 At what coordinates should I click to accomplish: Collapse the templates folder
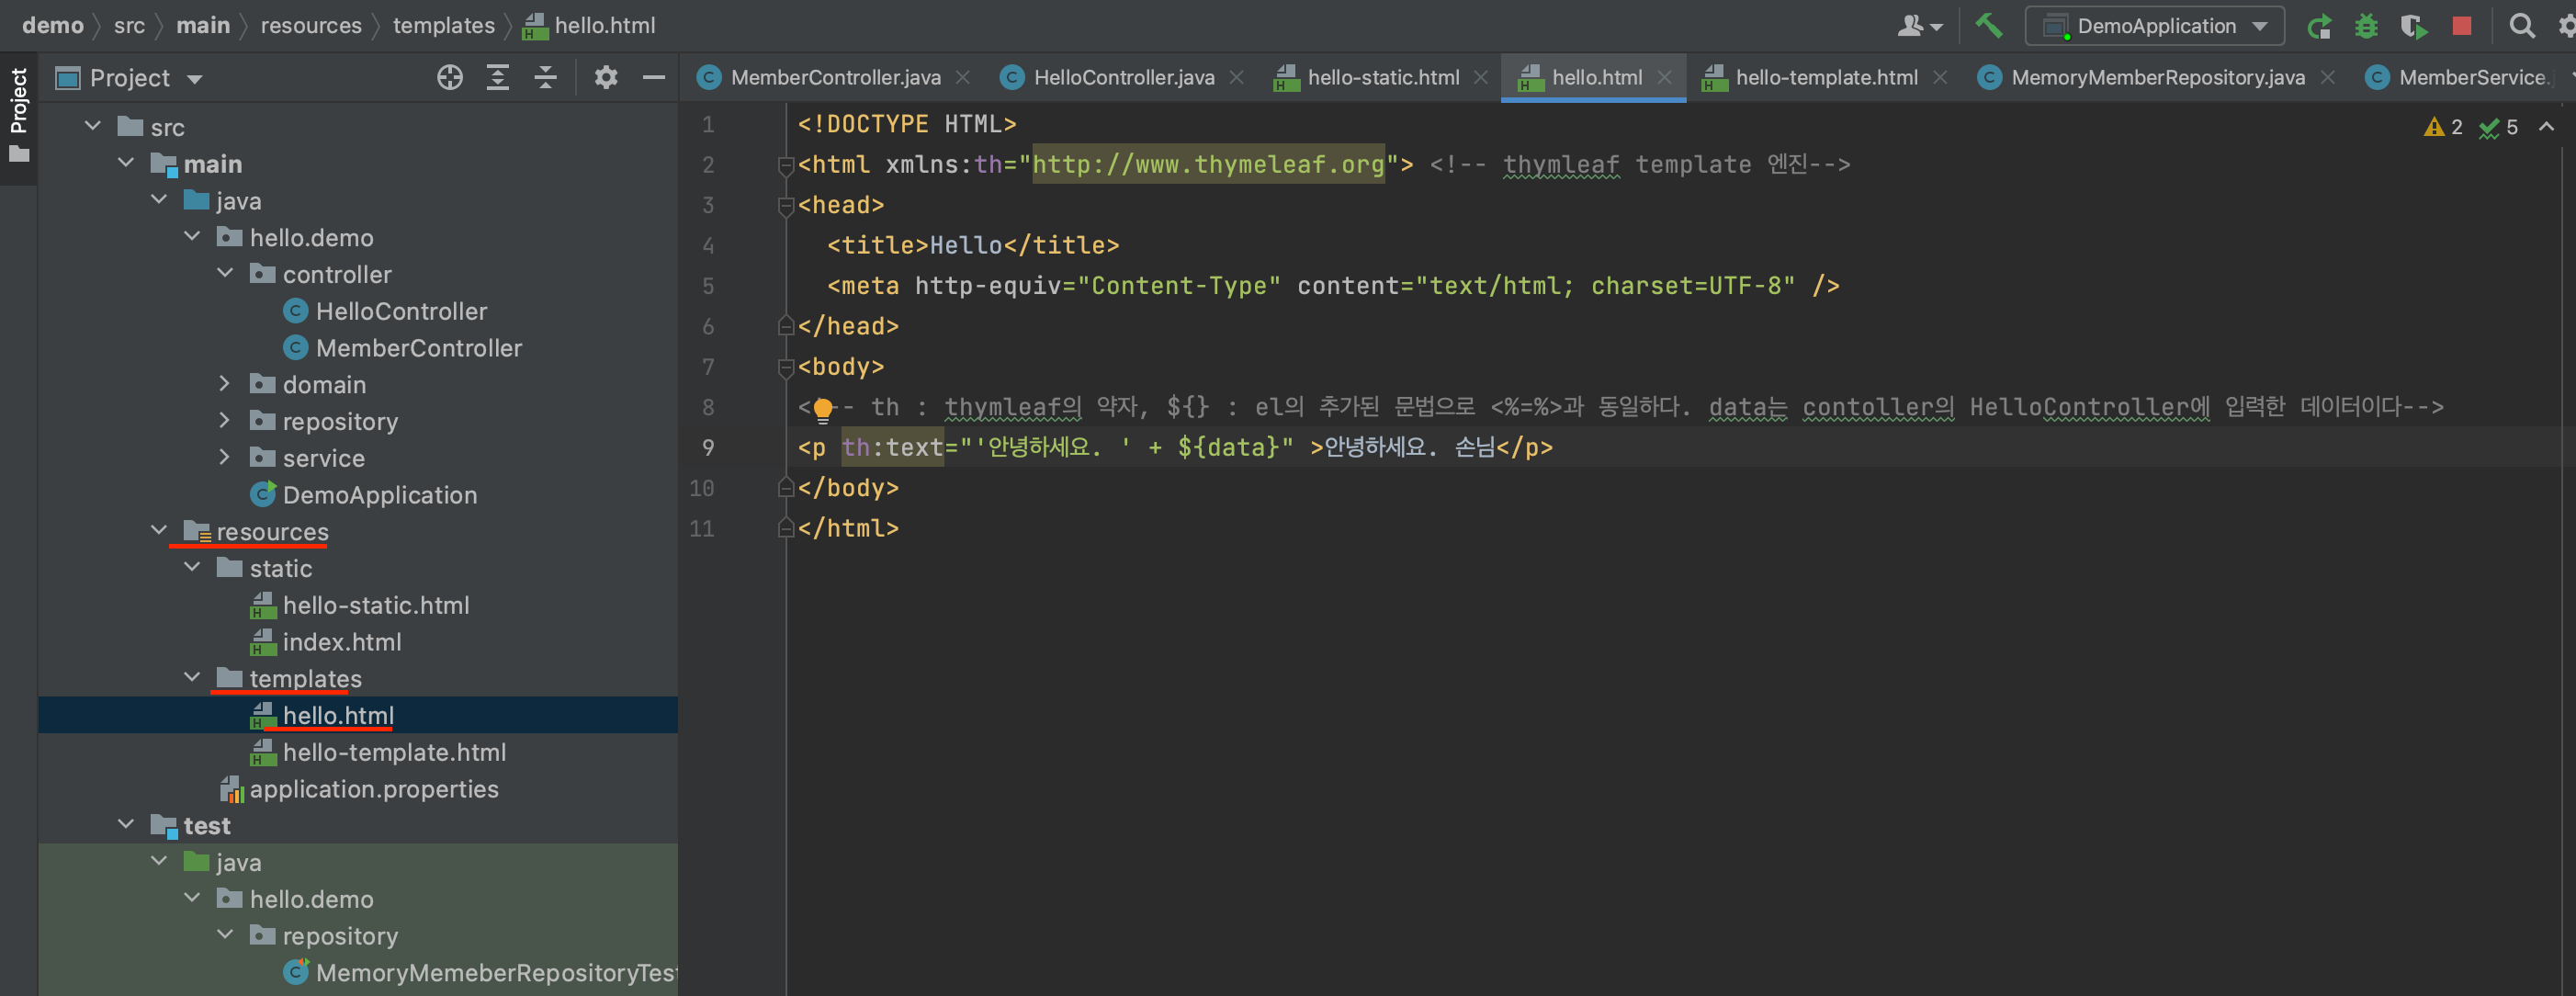click(192, 678)
